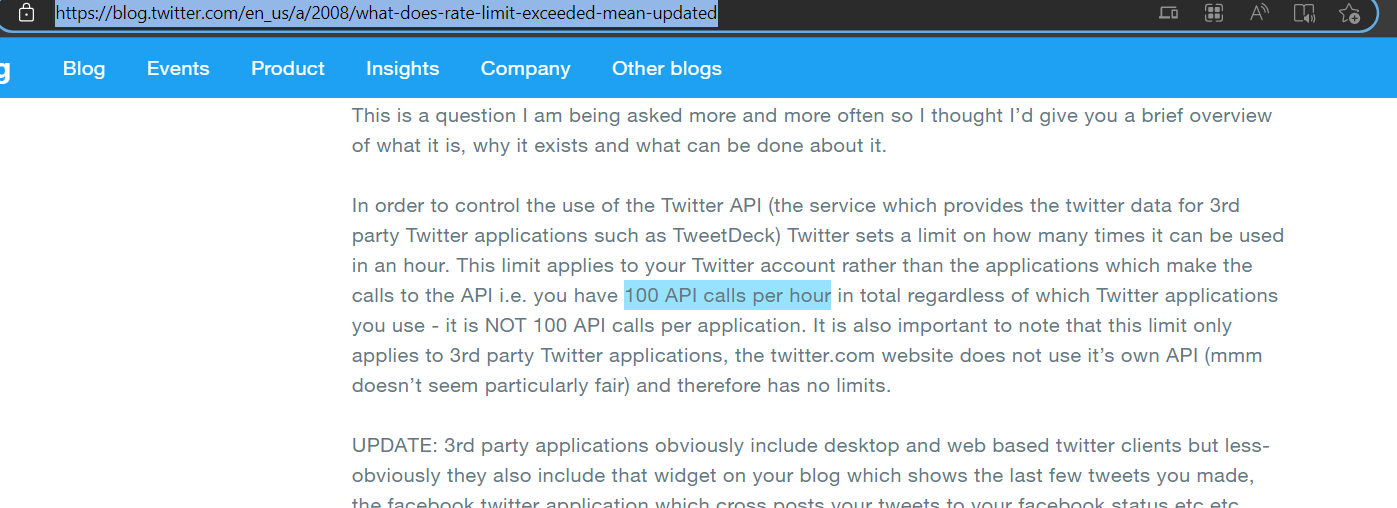The image size is (1397, 508).
Task: Open the Events navigation item
Action: pyautogui.click(x=178, y=68)
